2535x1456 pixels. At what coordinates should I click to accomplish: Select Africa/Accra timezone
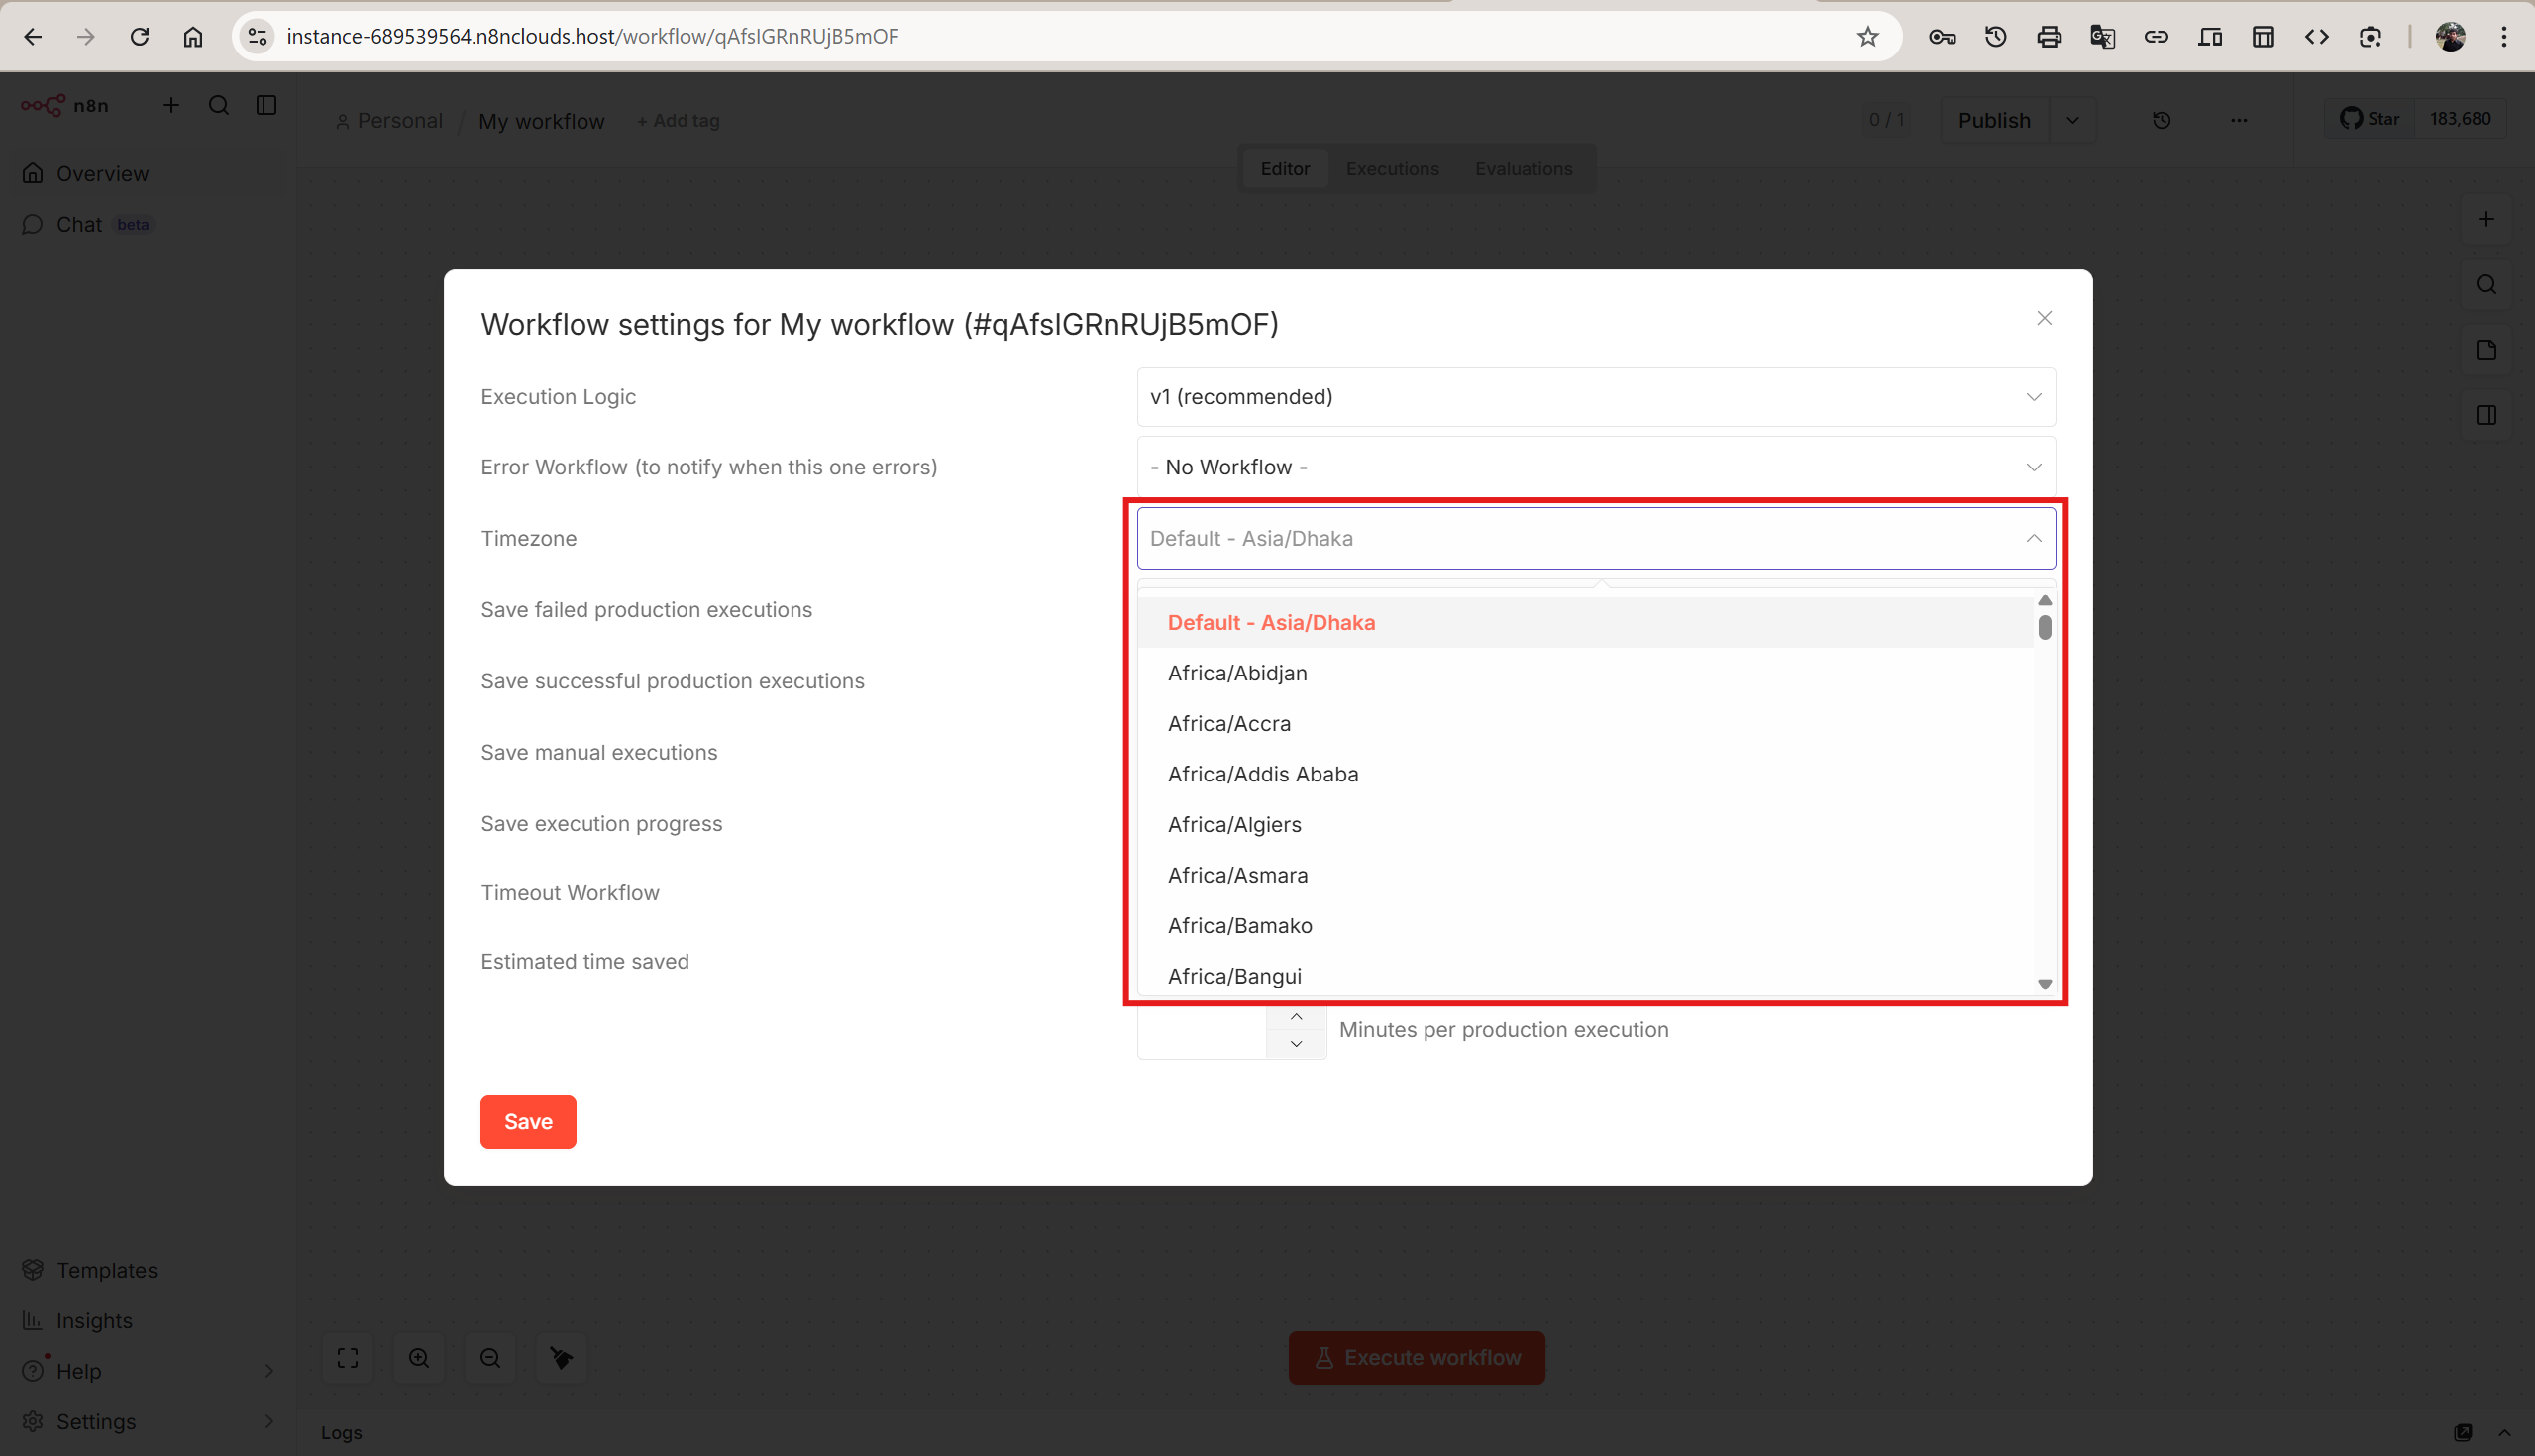tap(1585, 723)
